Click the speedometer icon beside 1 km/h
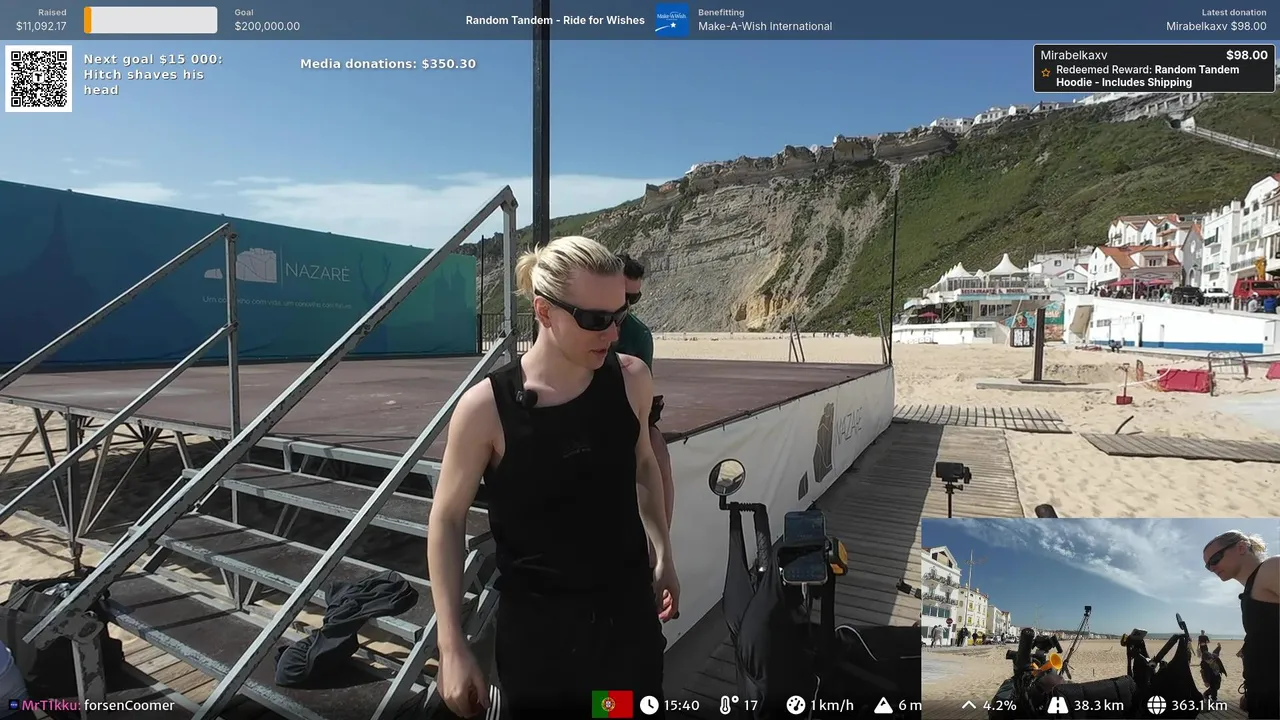 pyautogui.click(x=796, y=705)
